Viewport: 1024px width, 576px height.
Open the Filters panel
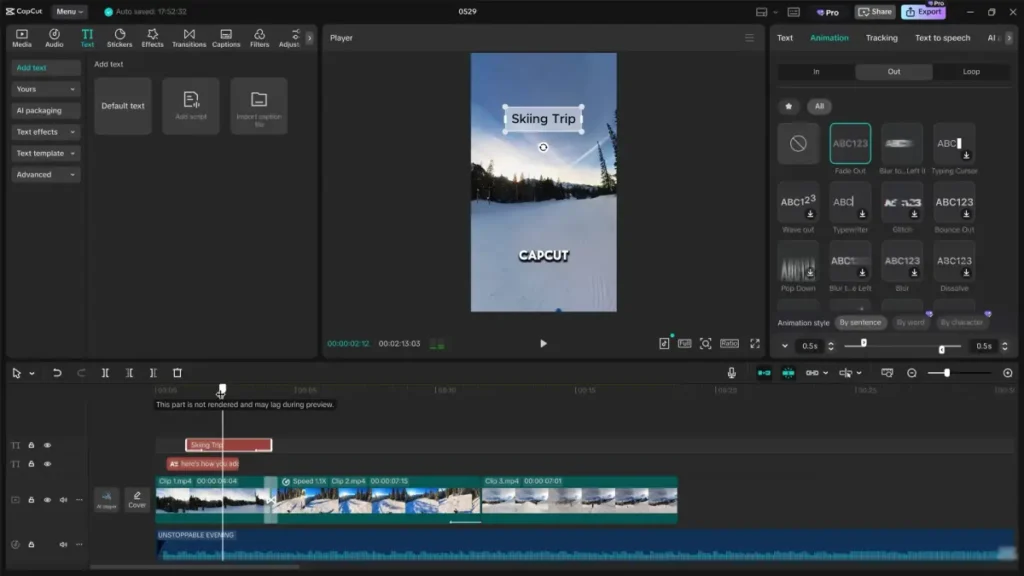tap(259, 38)
